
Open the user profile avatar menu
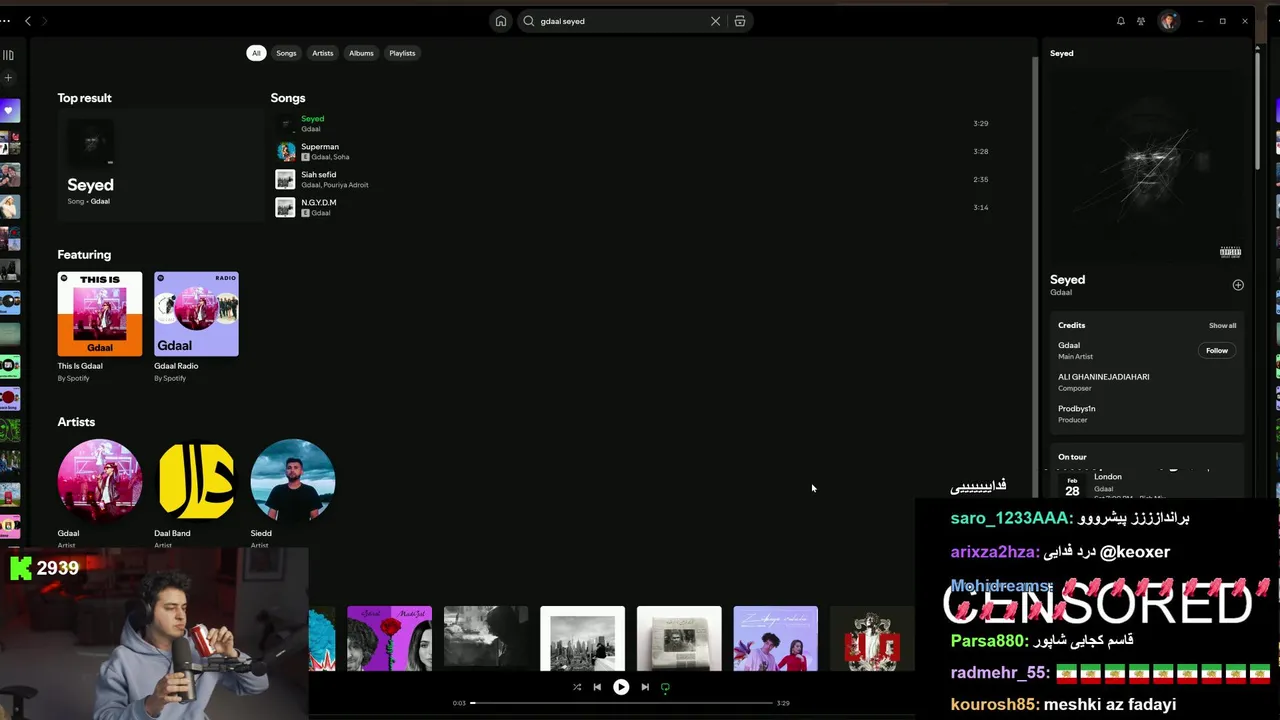pos(1168,21)
